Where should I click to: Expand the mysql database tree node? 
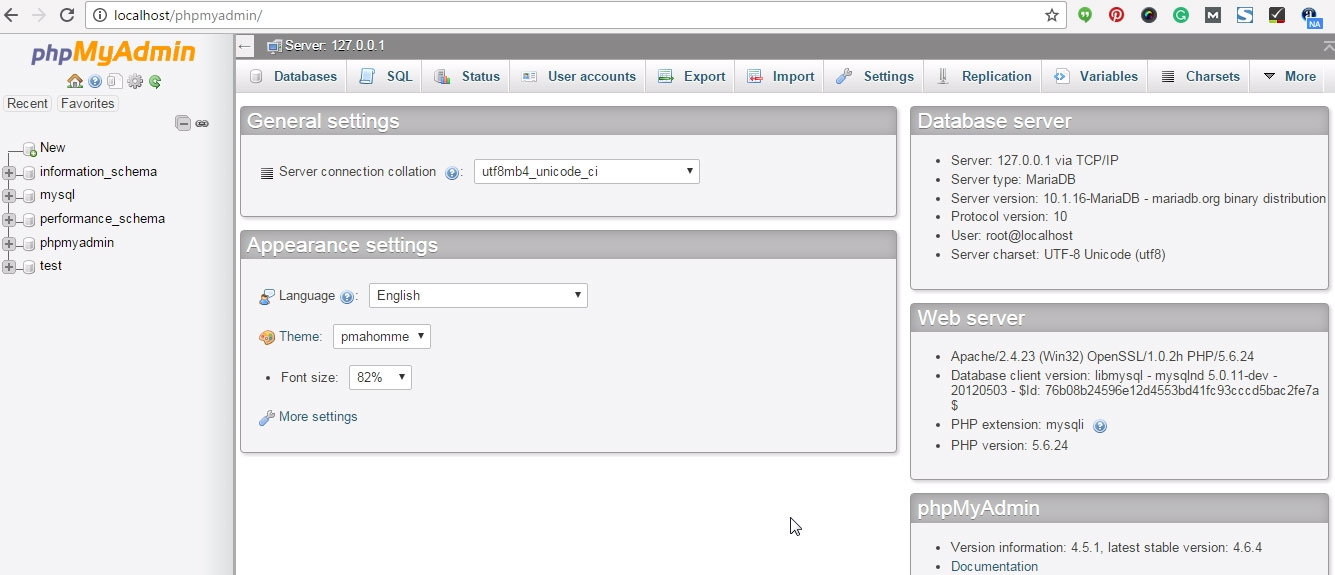[x=10, y=196]
